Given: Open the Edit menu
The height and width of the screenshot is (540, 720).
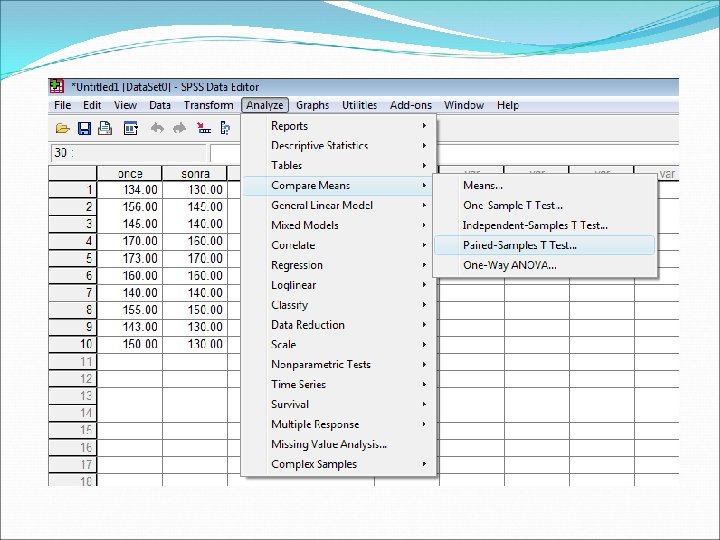Looking at the screenshot, I should pos(92,105).
